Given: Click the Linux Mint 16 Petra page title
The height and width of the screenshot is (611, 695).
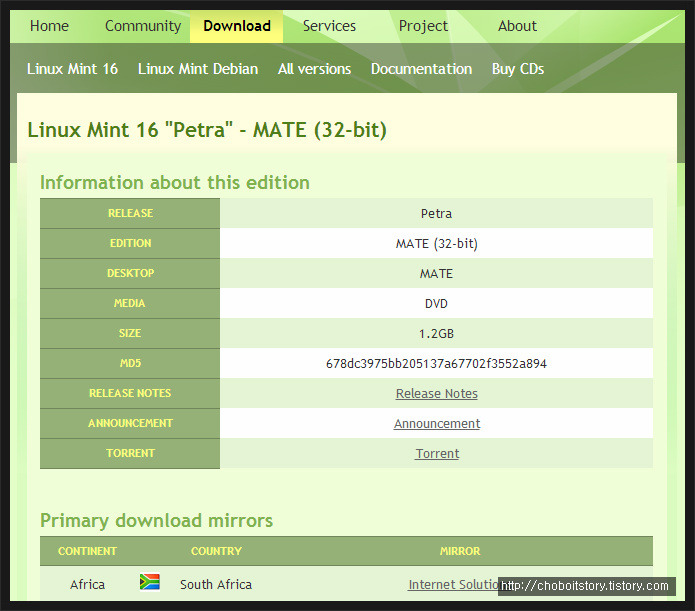Looking at the screenshot, I should pyautogui.click(x=207, y=130).
